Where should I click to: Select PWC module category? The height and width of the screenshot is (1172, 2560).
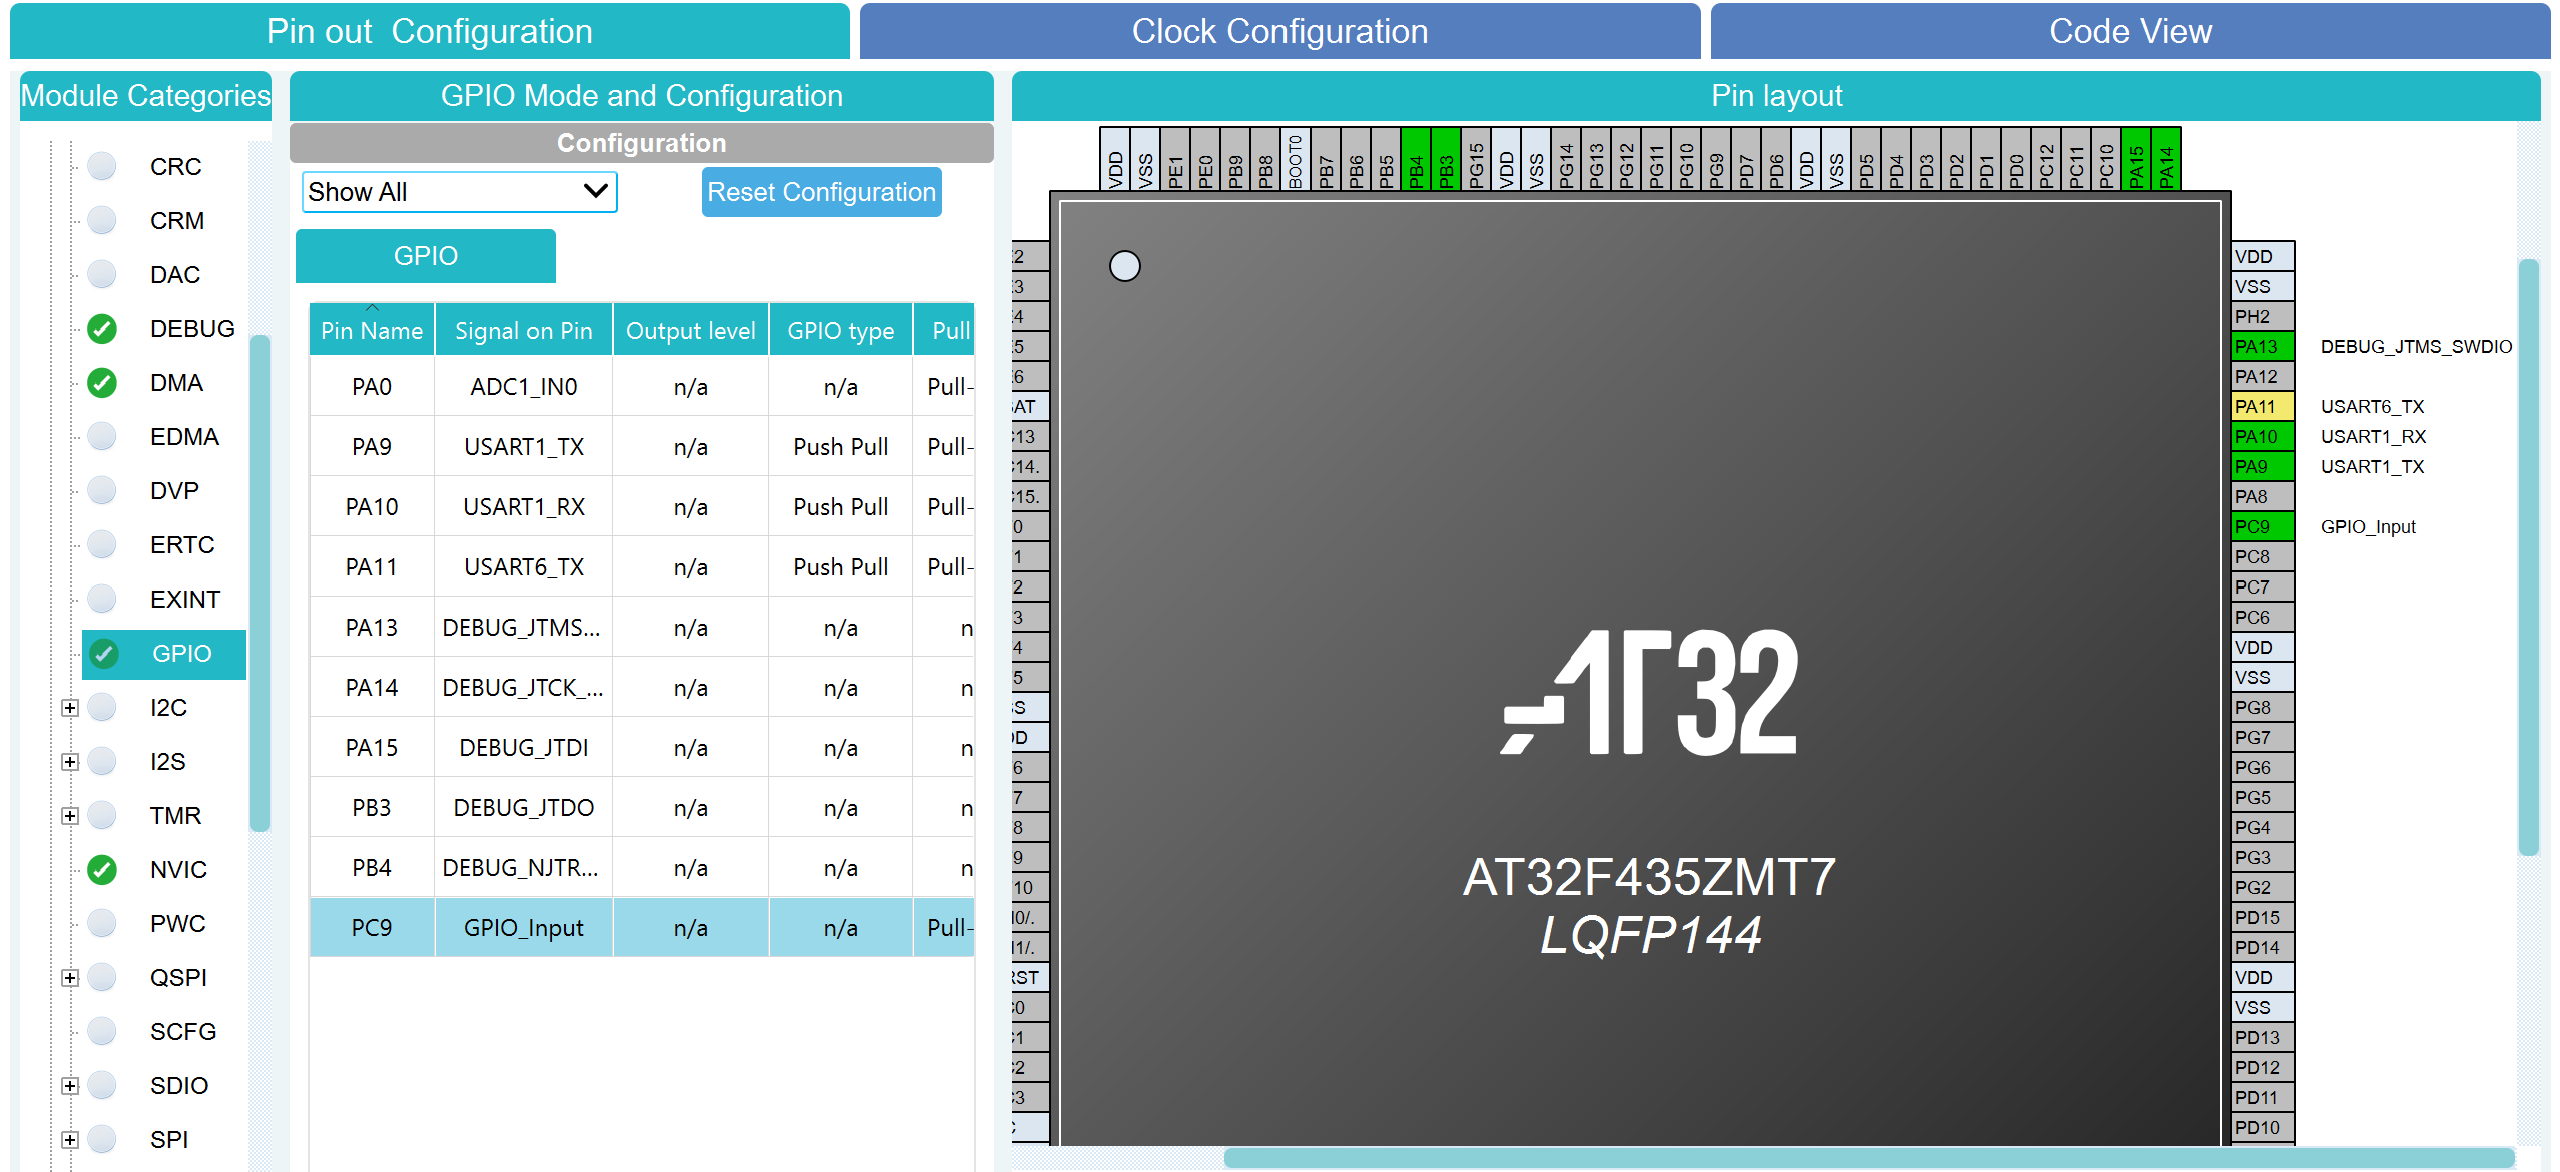coord(178,923)
